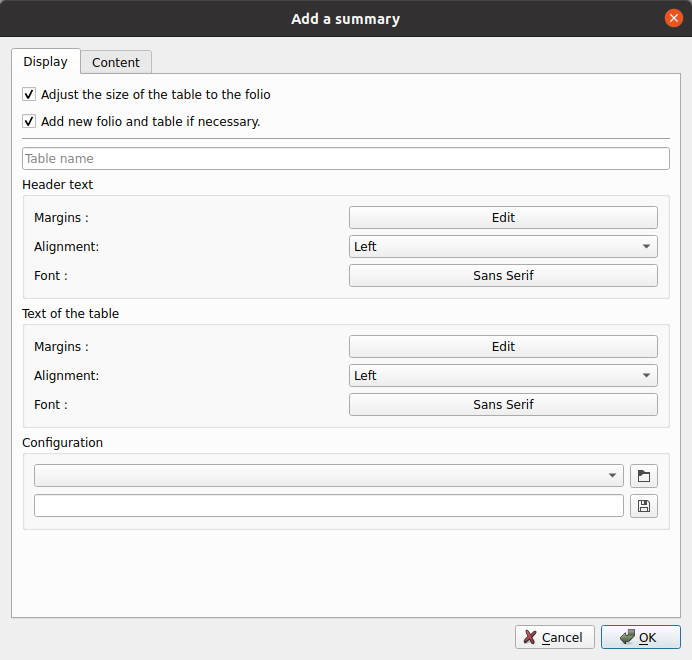Image resolution: width=692 pixels, height=660 pixels.
Task: Focus the Table name input field
Action: coord(345,159)
